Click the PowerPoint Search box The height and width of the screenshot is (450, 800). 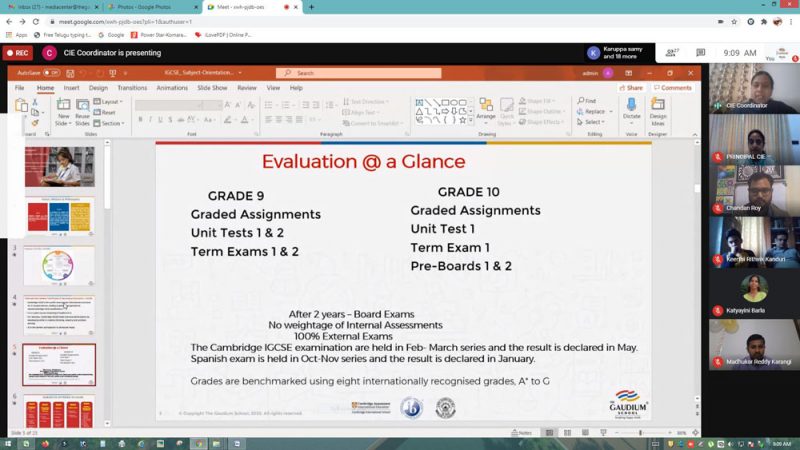(x=359, y=73)
